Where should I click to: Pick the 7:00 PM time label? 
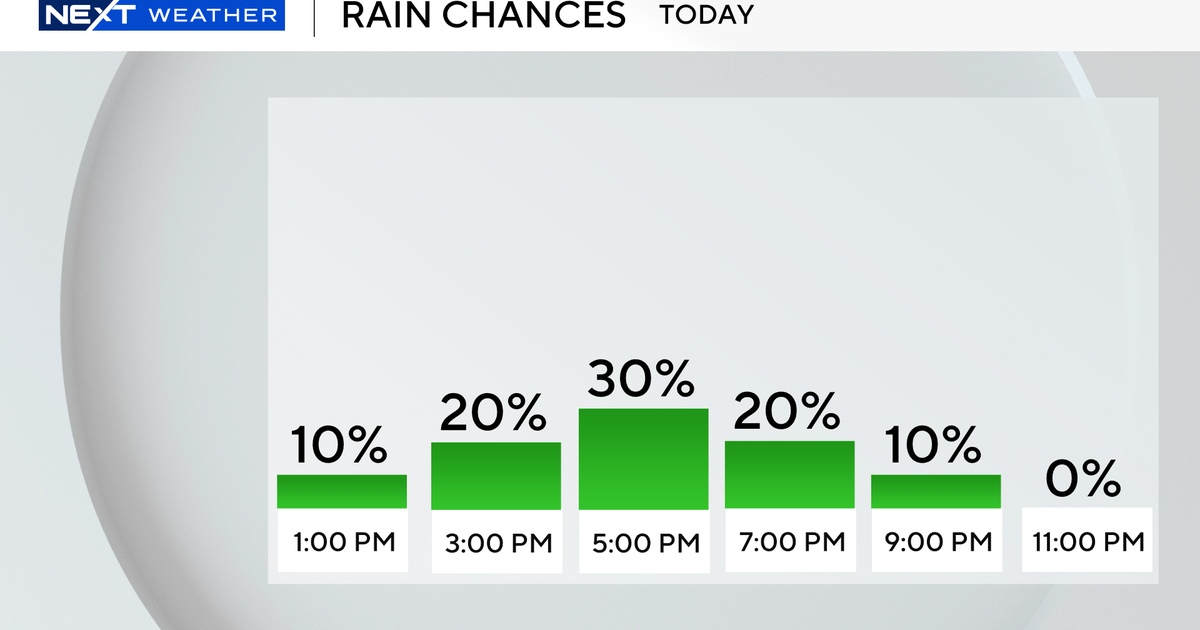coord(790,542)
